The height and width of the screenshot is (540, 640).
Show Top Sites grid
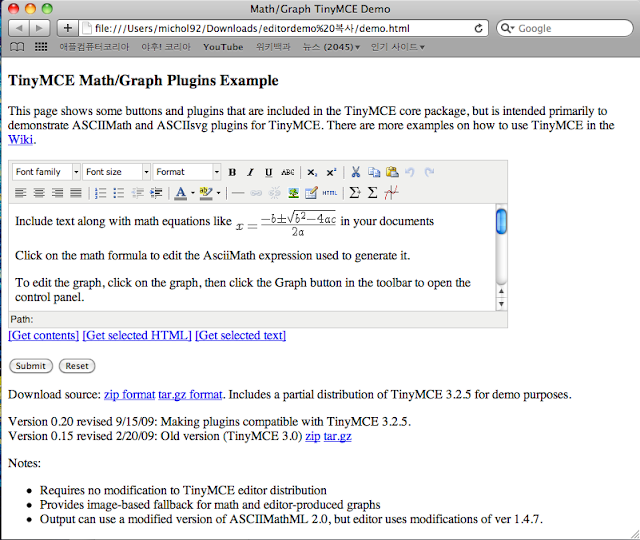click(x=41, y=47)
